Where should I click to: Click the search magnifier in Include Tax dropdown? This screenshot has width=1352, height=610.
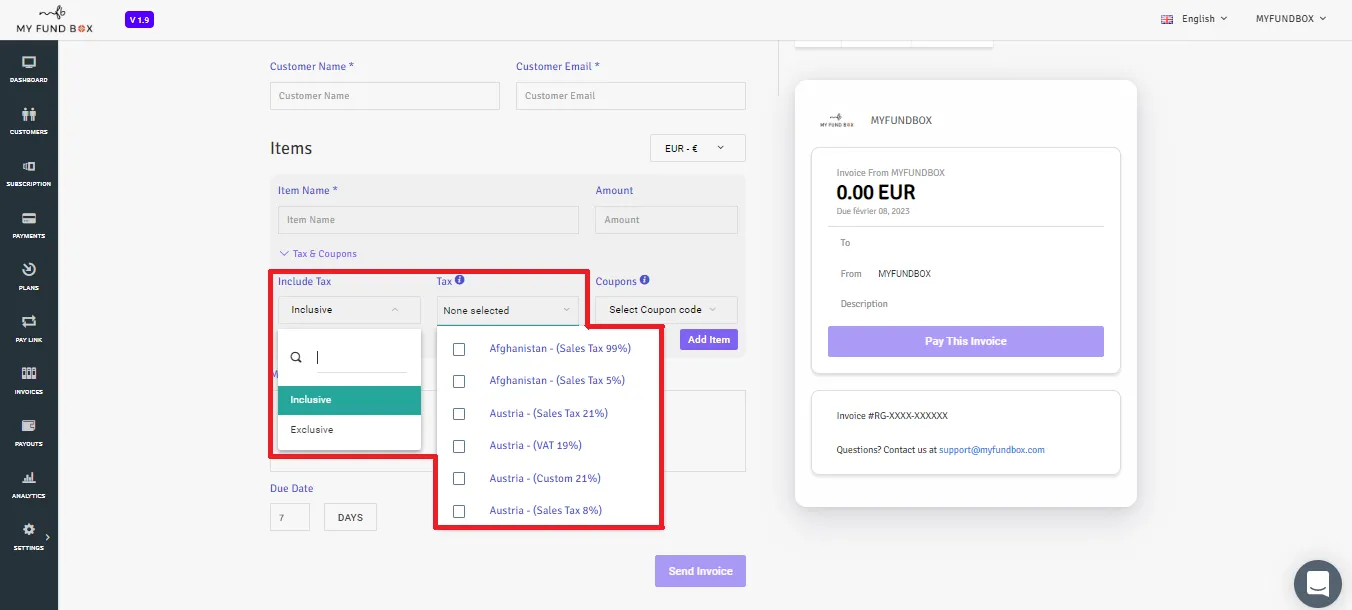pyautogui.click(x=296, y=357)
